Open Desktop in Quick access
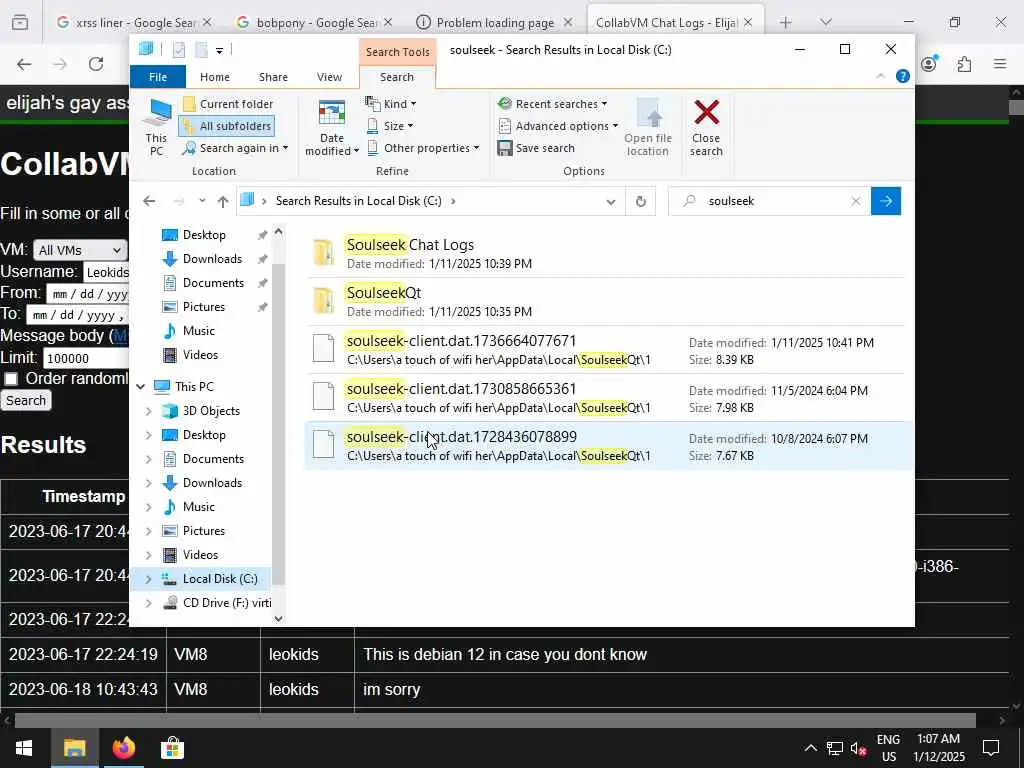1024x768 pixels. [204, 235]
